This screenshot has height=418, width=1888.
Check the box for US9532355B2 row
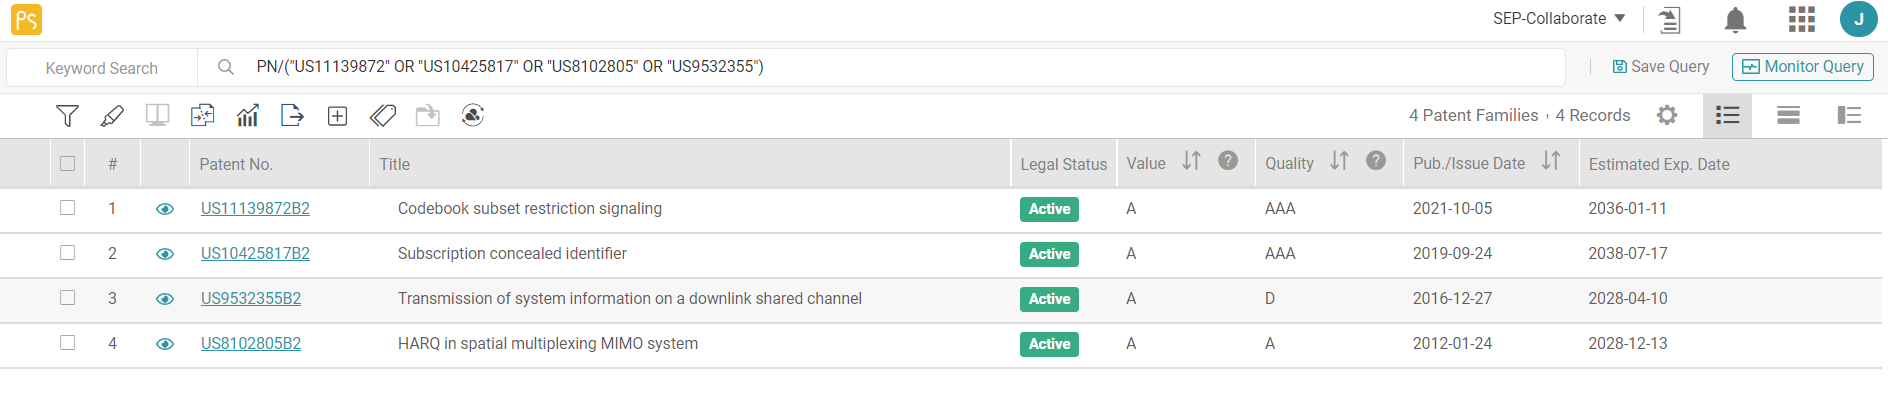click(67, 298)
